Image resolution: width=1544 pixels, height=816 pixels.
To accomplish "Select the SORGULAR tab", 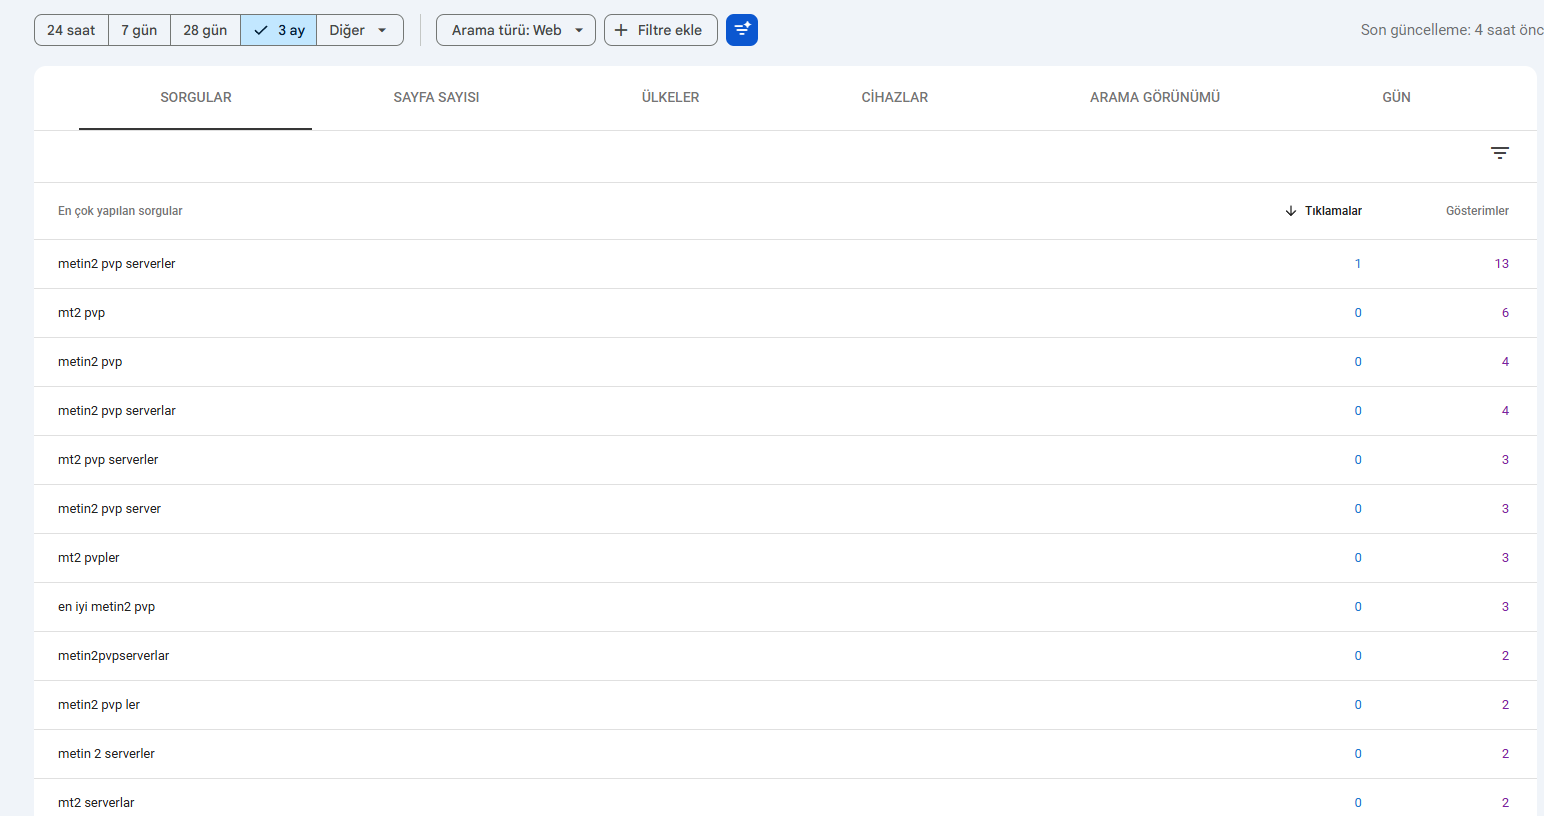I will coord(196,97).
